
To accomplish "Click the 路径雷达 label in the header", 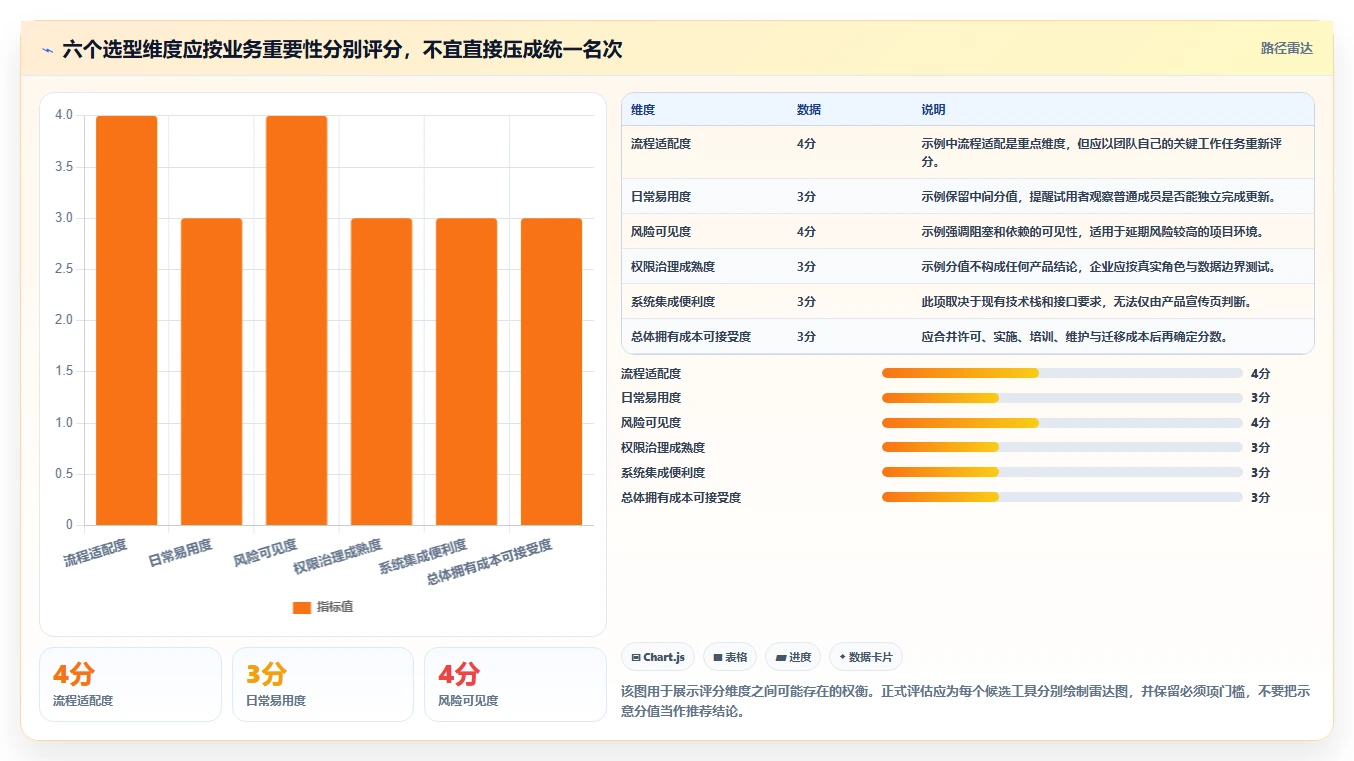I will coord(1286,48).
